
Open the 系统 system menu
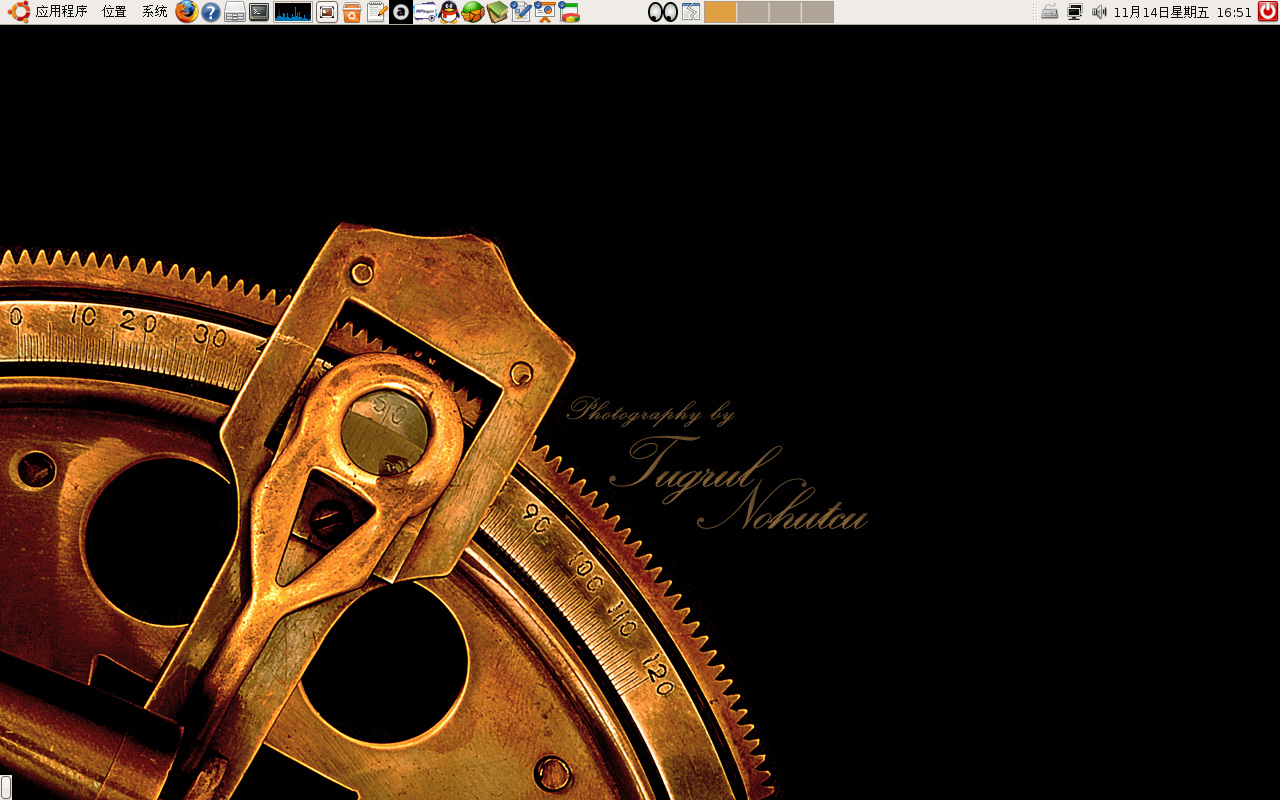(154, 12)
